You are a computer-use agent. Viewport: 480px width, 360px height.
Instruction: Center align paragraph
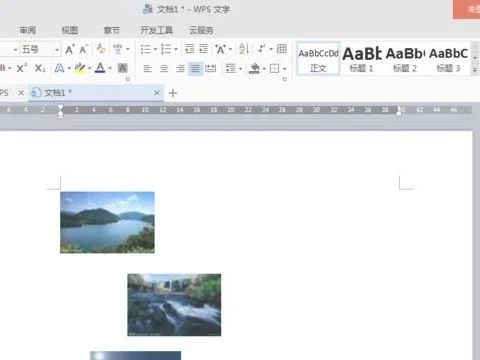click(x=164, y=69)
